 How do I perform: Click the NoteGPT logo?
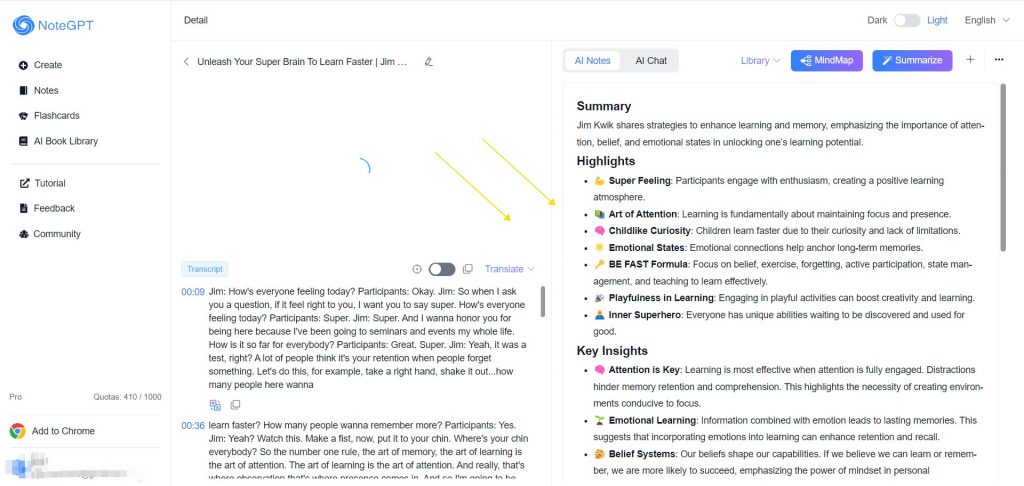point(53,25)
